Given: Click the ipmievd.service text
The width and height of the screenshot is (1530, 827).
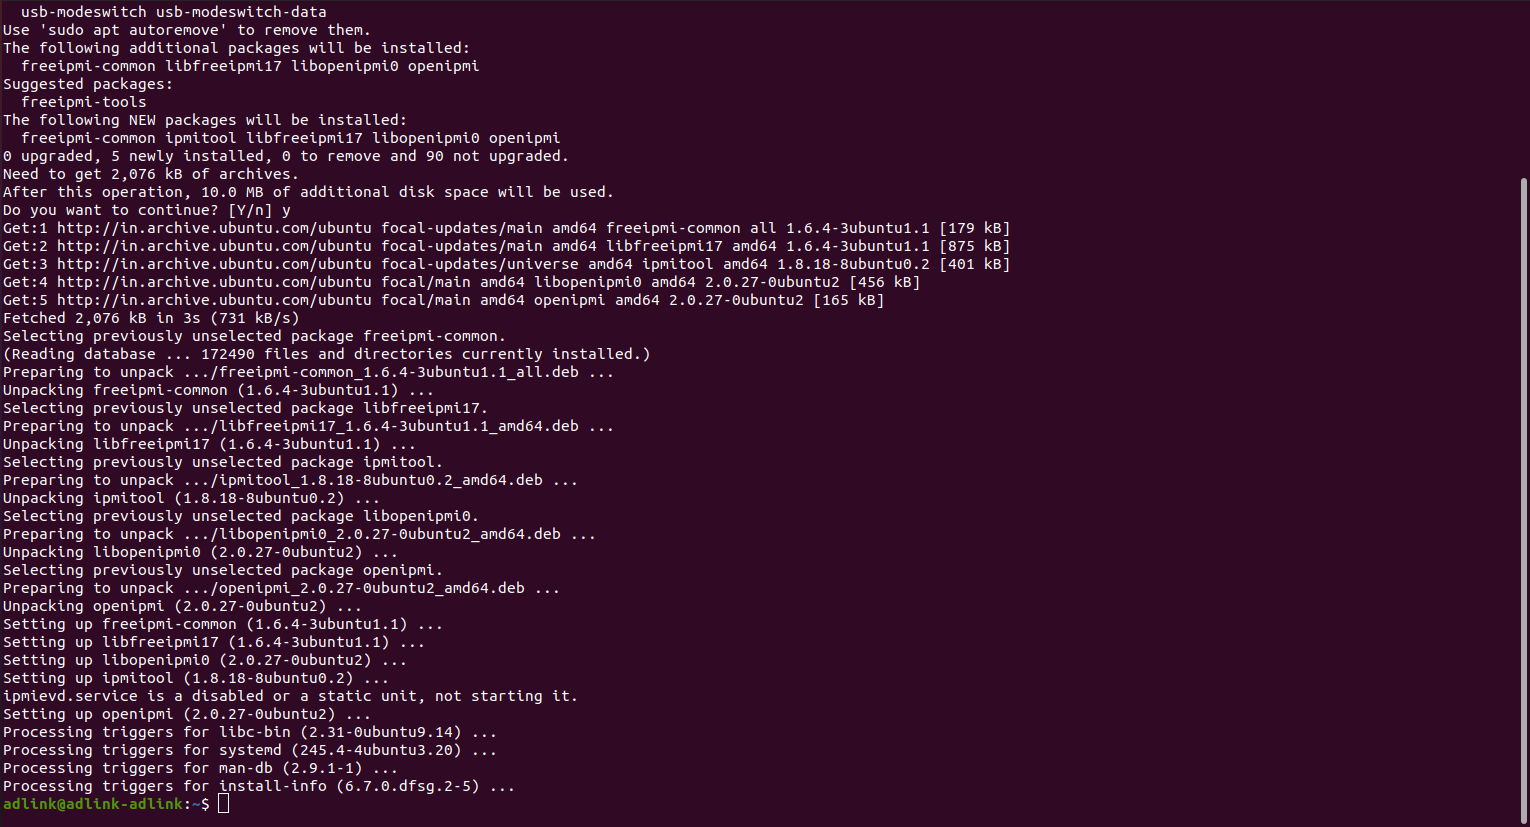Looking at the screenshot, I should pos(70,696).
